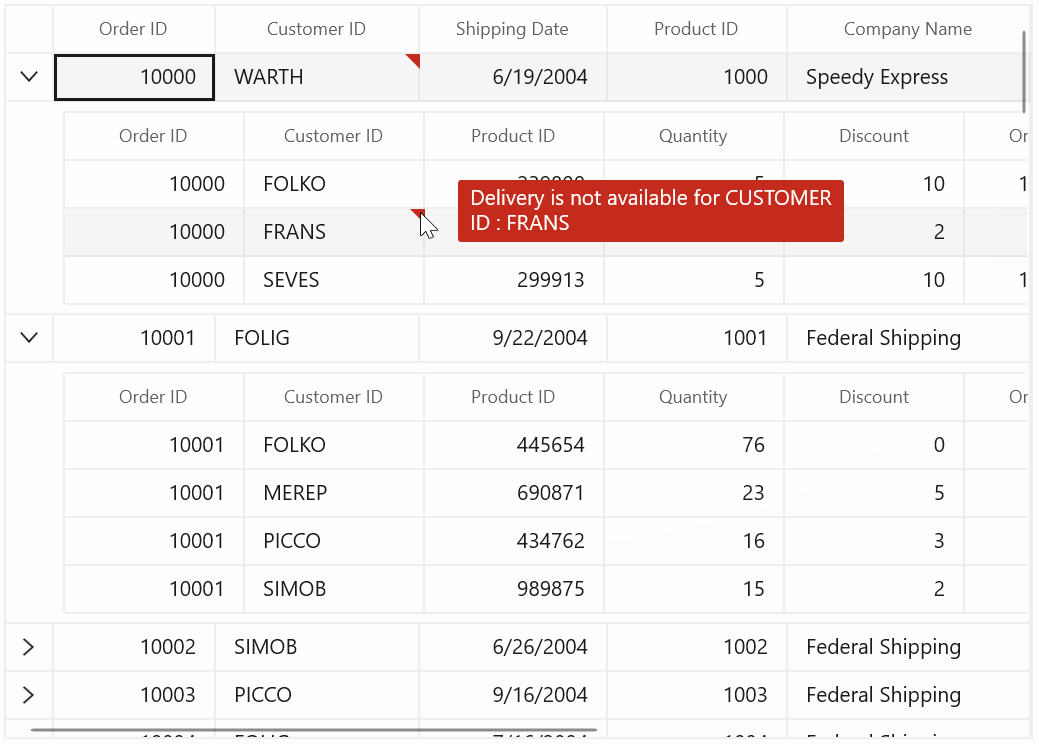Select the FOLIG customer cell in order 10001
Screen dimensions: 1039x744
[x=317, y=338]
